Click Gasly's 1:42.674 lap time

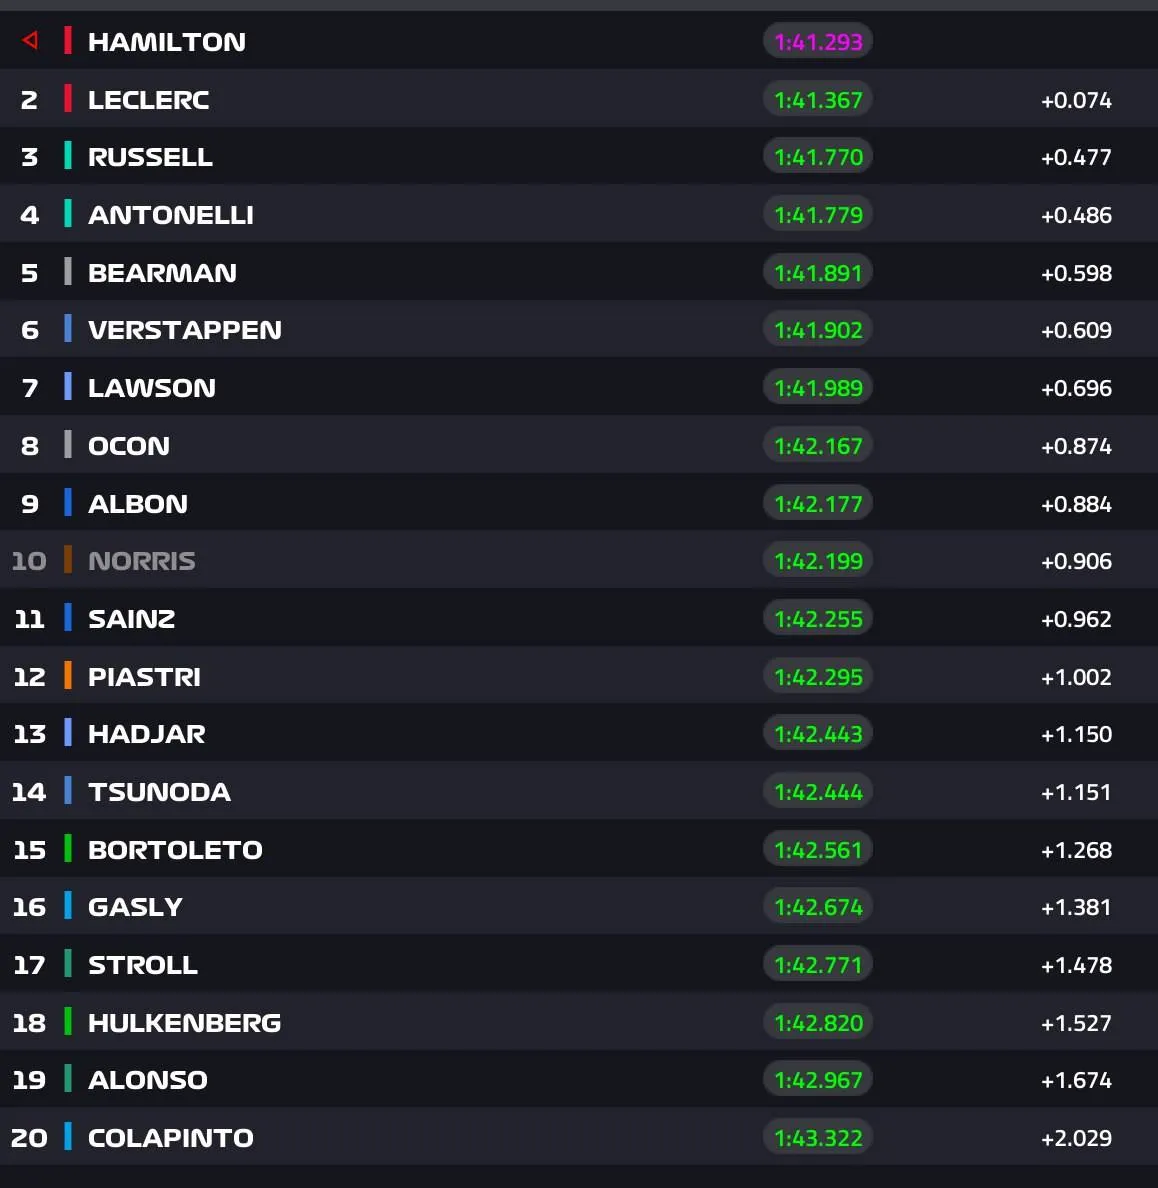pyautogui.click(x=818, y=907)
